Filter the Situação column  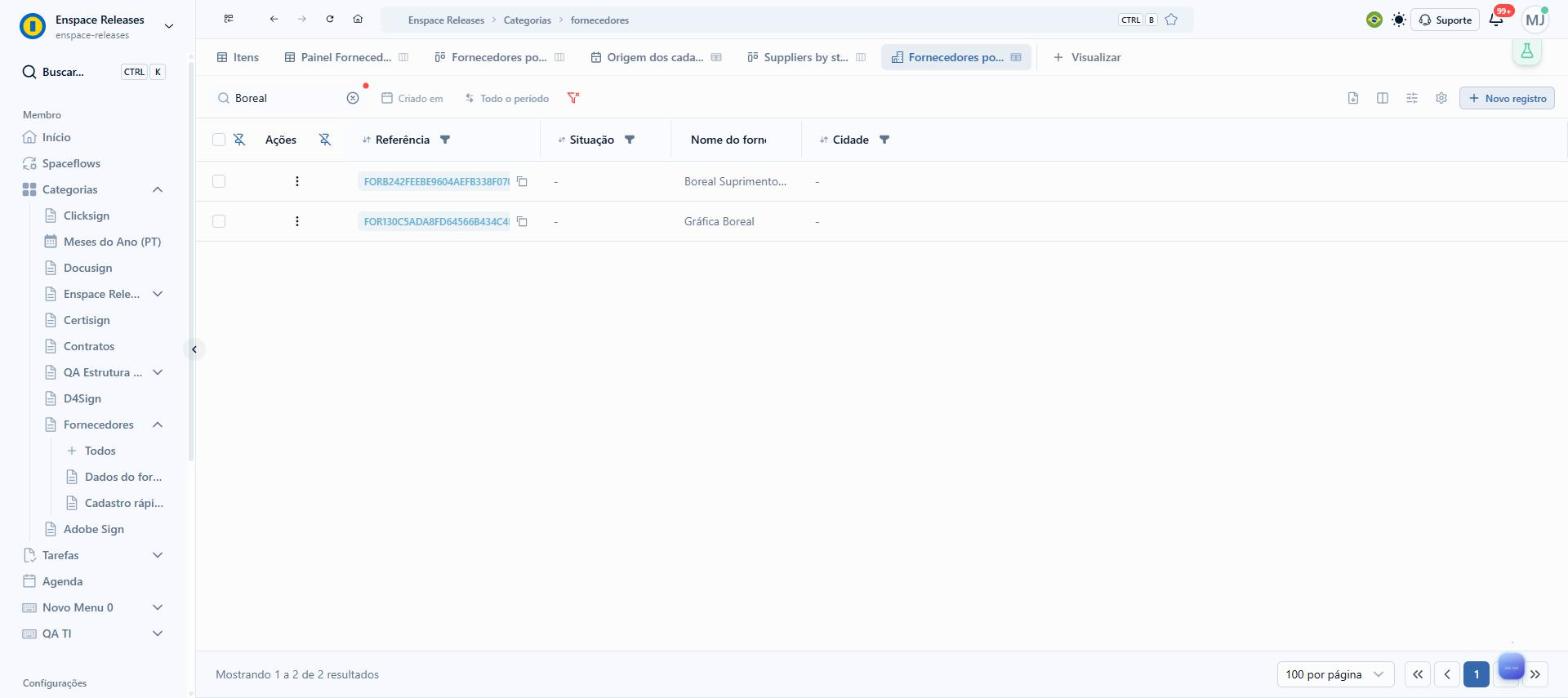[x=629, y=140]
